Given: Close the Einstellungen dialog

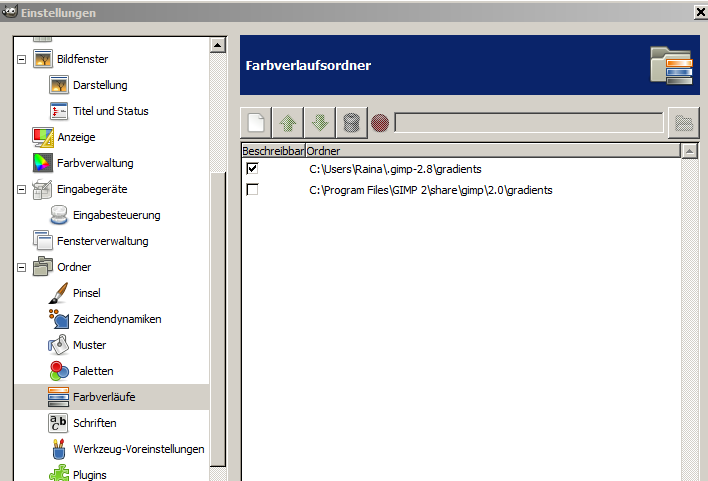Looking at the screenshot, I should tap(700, 12).
